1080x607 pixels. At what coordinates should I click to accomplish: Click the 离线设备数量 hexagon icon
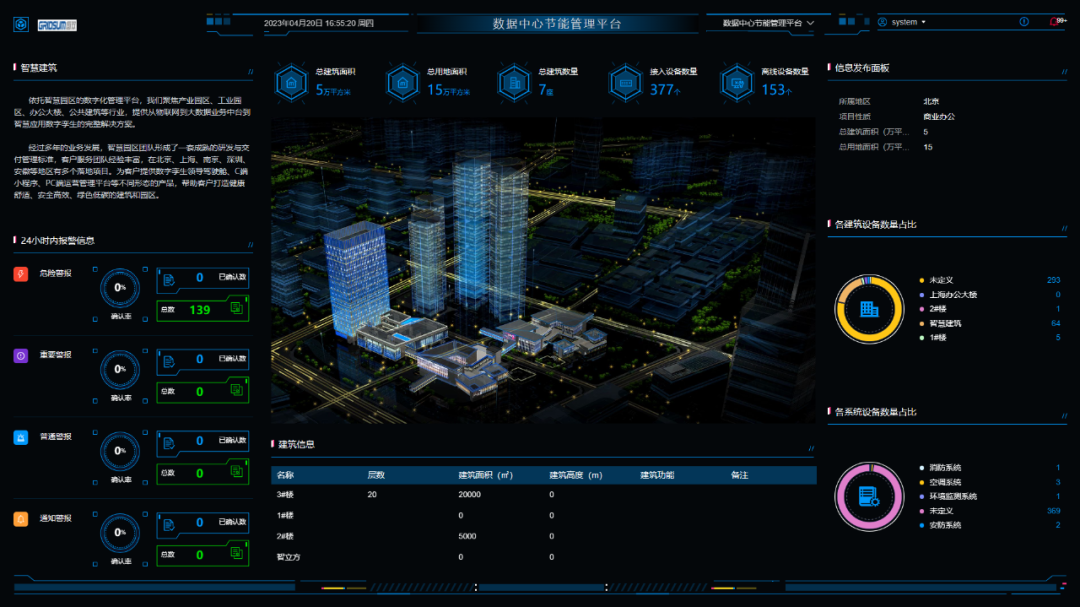pyautogui.click(x=737, y=83)
